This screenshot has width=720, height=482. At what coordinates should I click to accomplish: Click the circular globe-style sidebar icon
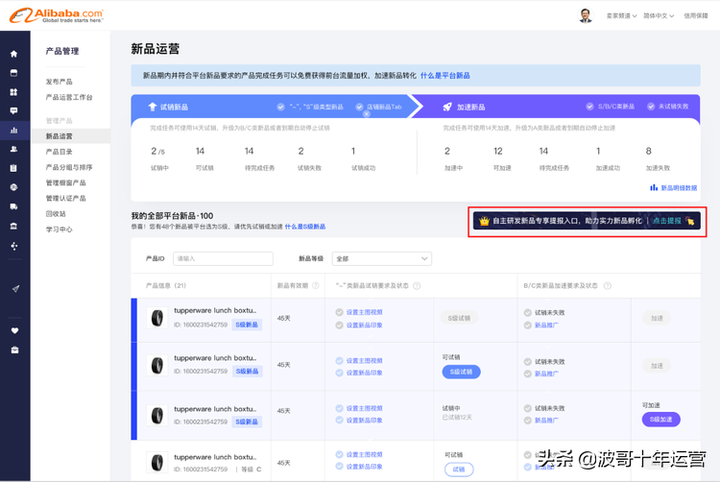(14, 187)
